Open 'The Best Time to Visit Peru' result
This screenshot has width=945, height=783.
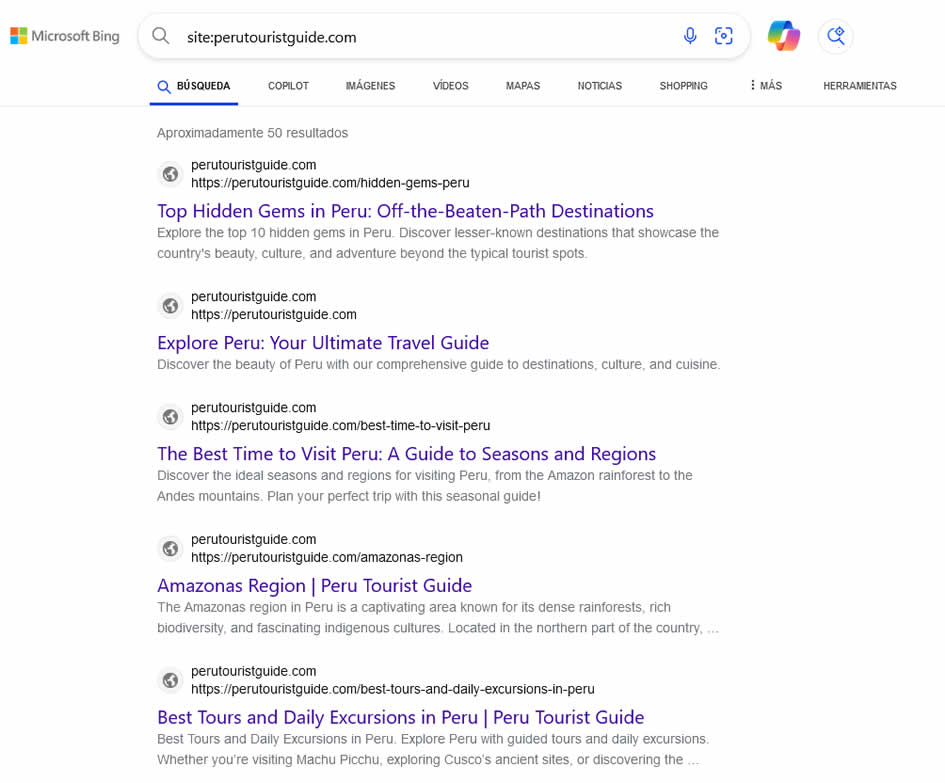406,453
